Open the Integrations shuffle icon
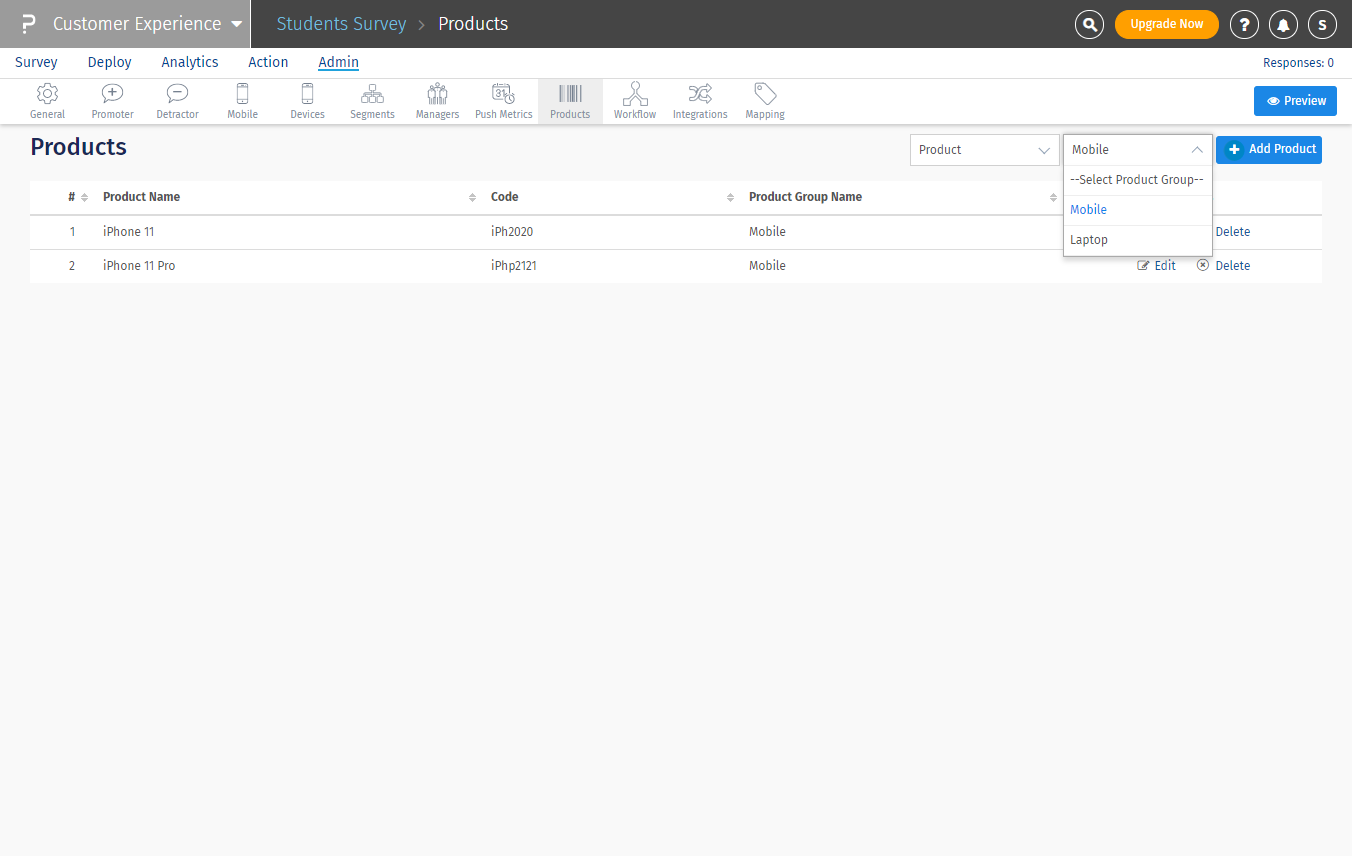 (700, 95)
